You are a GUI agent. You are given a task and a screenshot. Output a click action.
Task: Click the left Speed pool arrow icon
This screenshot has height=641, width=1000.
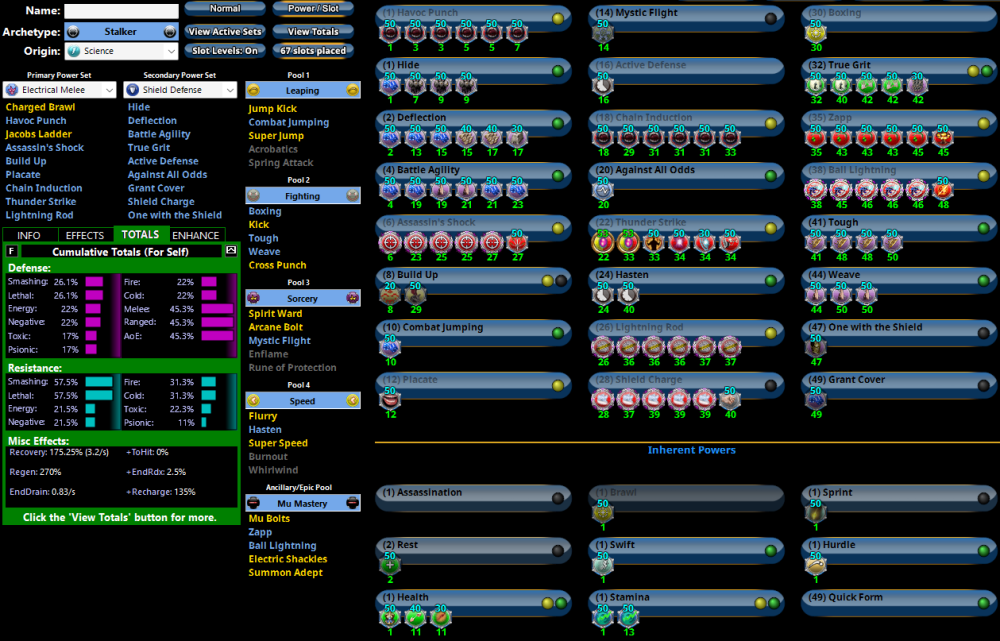pyautogui.click(x=254, y=401)
